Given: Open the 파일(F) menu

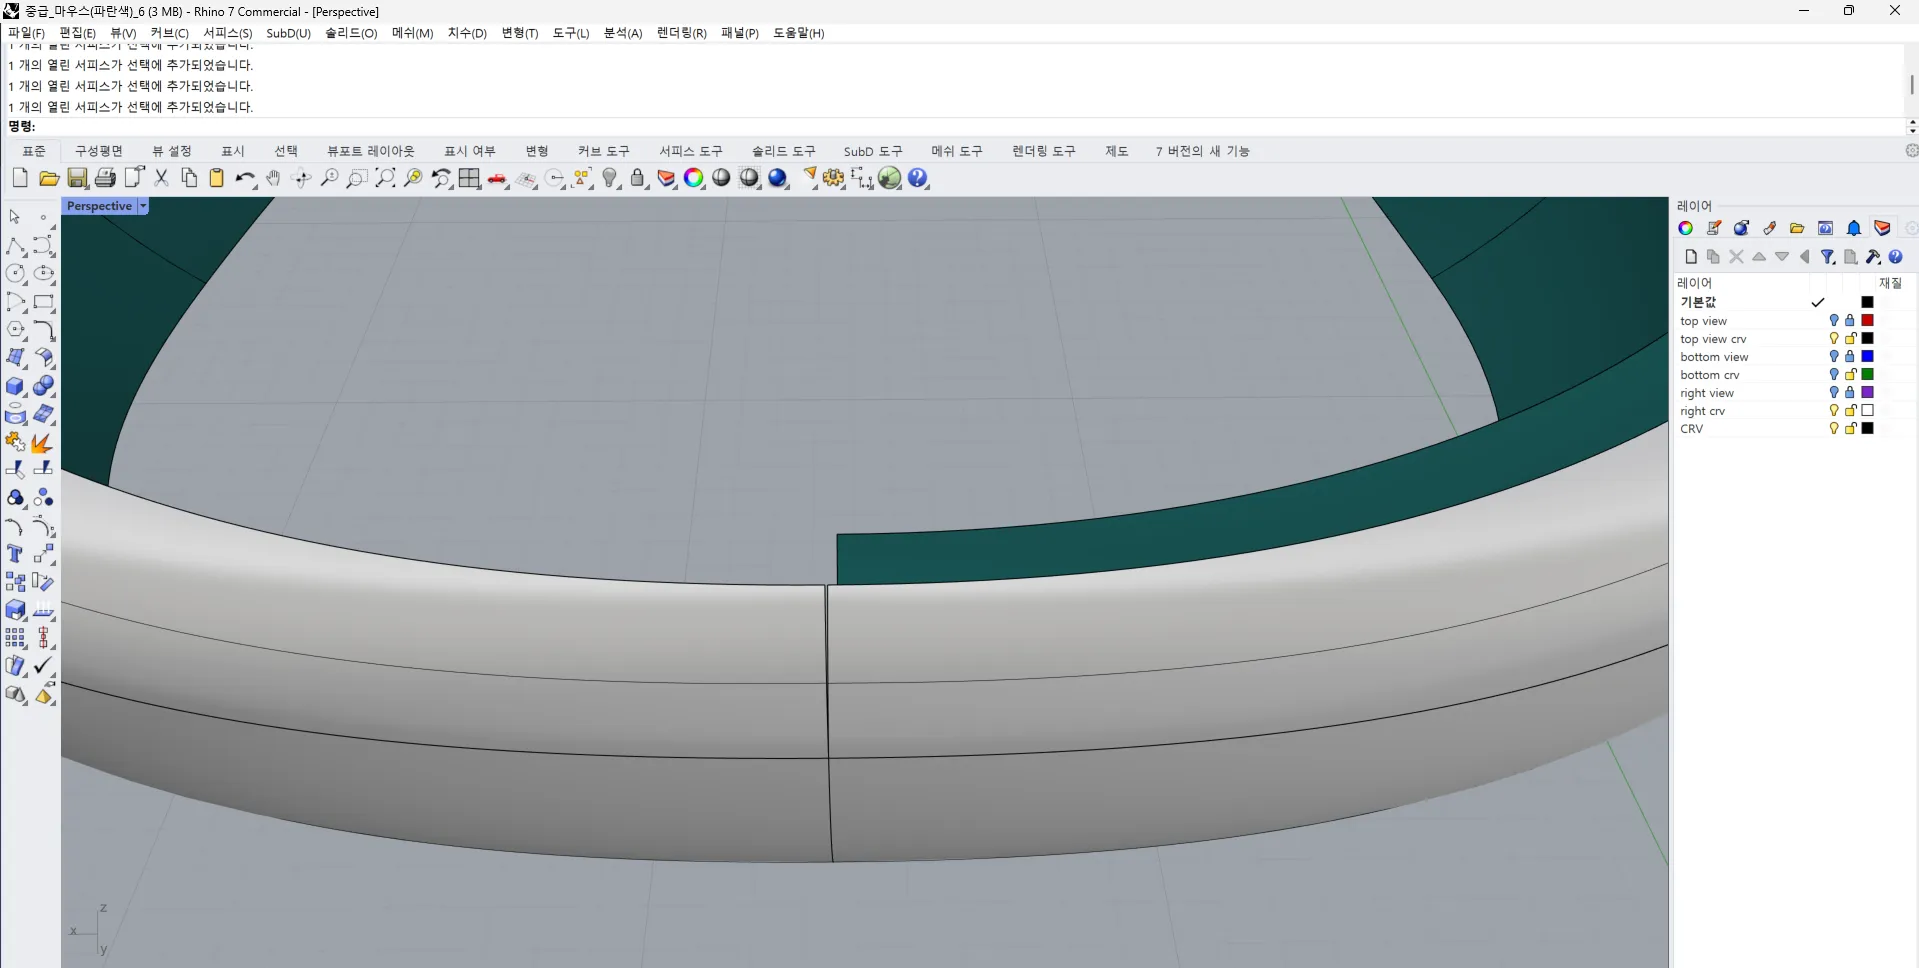Looking at the screenshot, I should tap(26, 33).
